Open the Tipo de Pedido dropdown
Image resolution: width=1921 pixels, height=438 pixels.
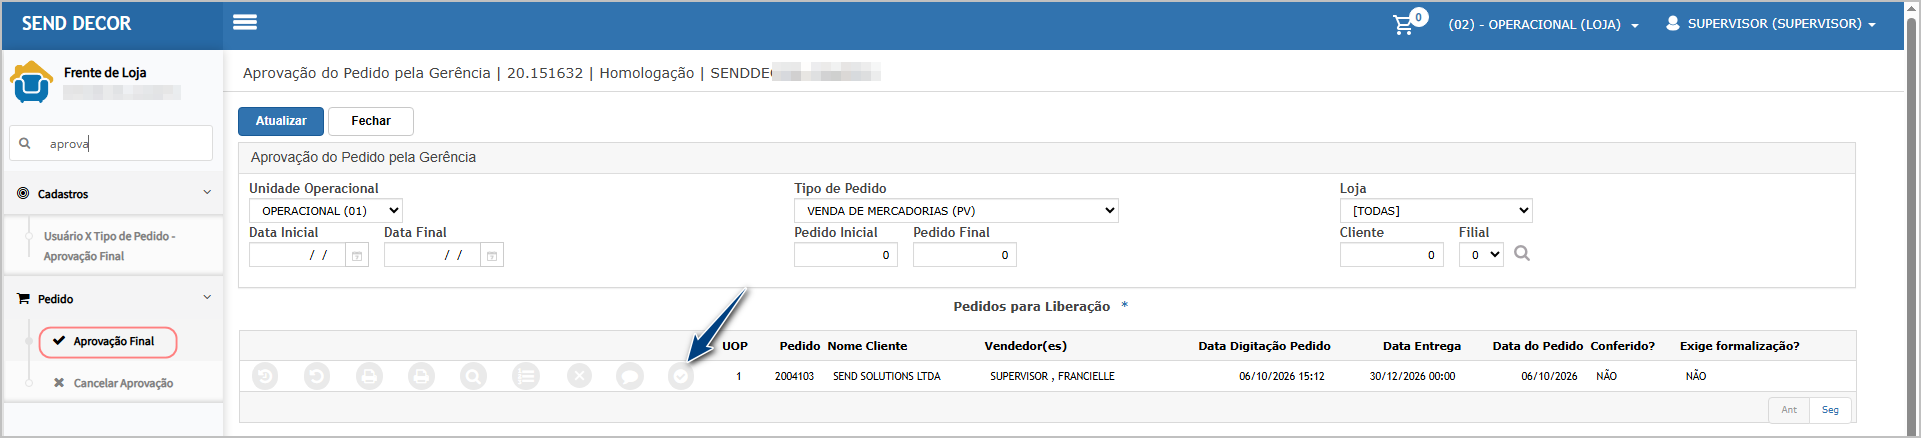(956, 211)
